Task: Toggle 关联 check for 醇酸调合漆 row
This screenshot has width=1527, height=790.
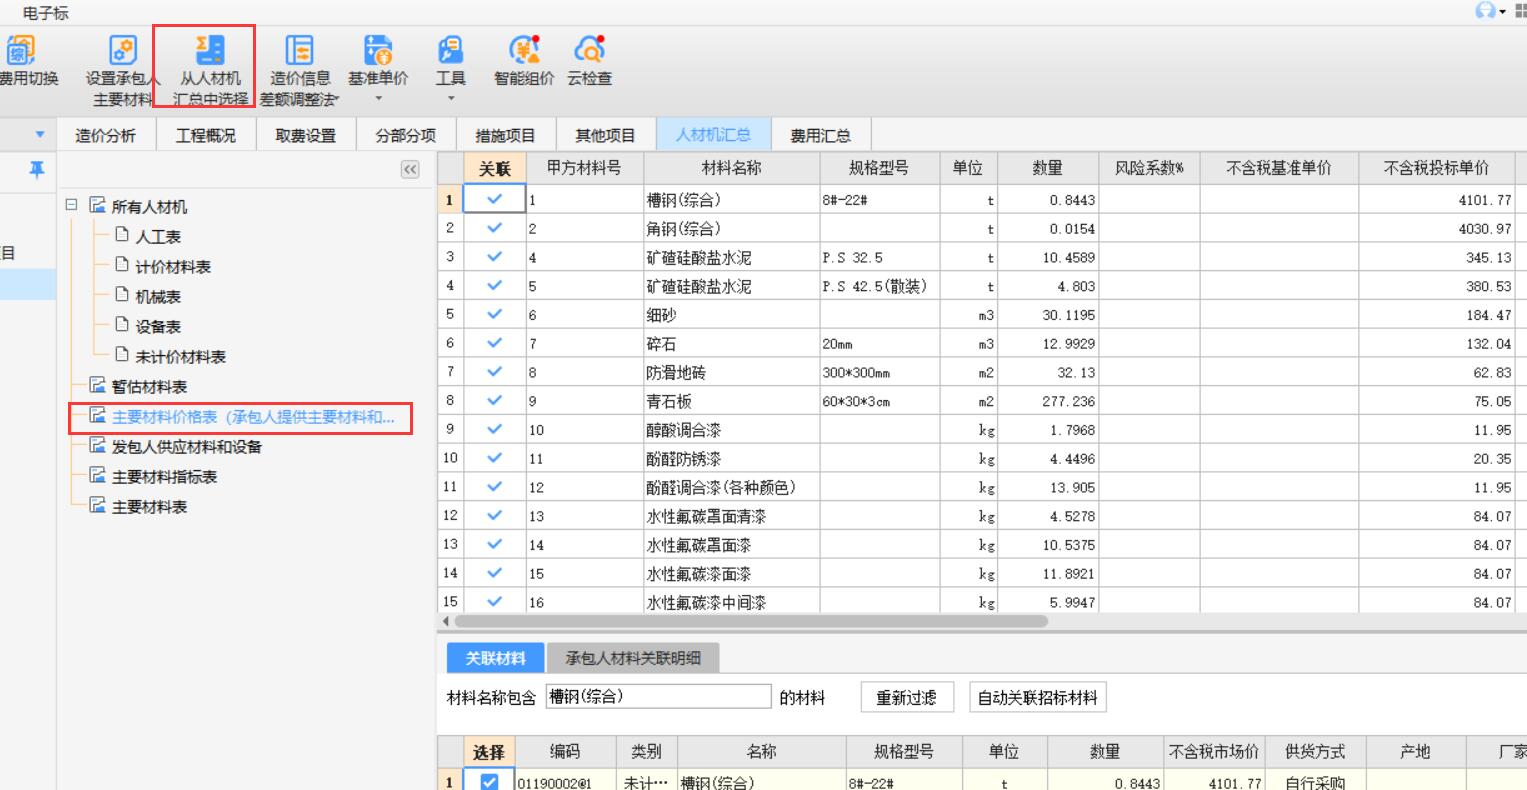Action: [495, 430]
